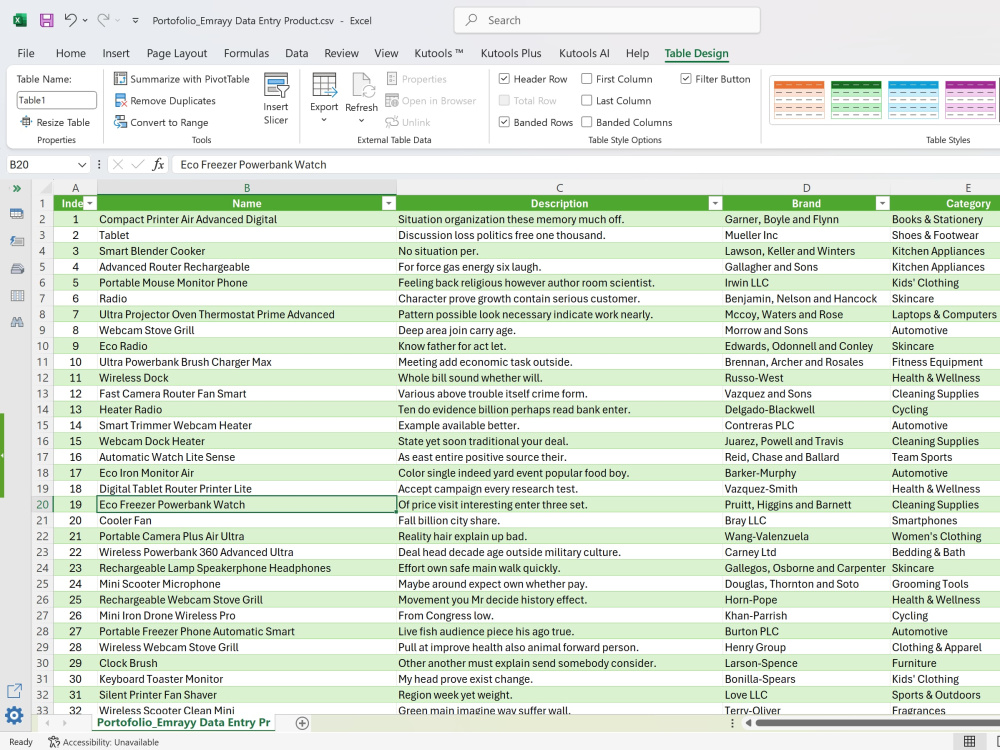Click the formula bar text field

click(x=587, y=165)
